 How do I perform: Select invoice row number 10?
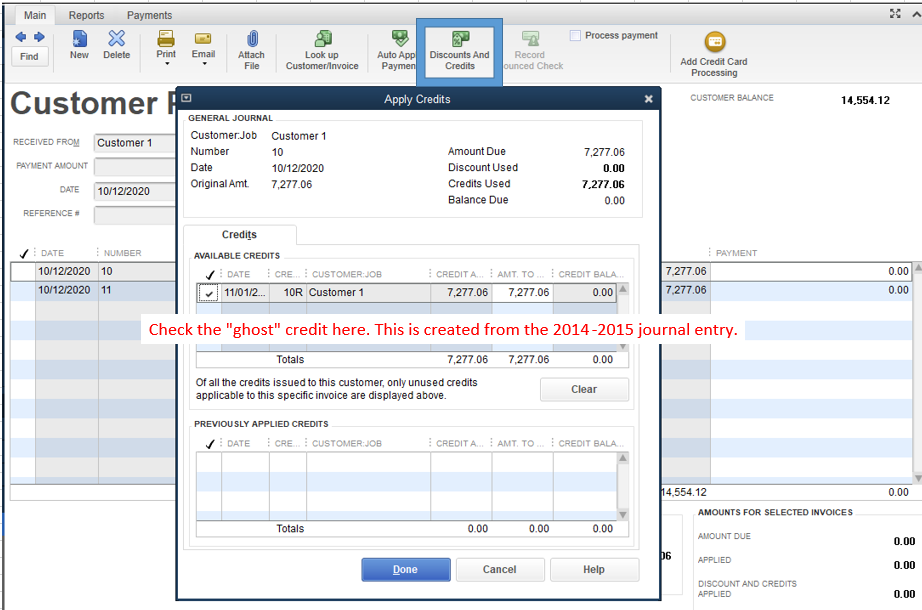(x=461, y=271)
